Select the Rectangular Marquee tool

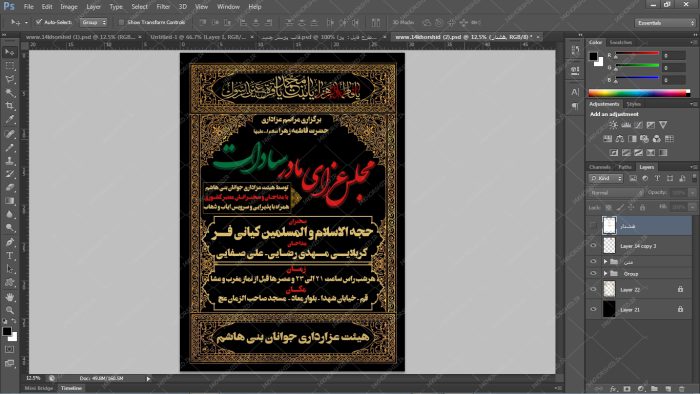click(x=9, y=66)
